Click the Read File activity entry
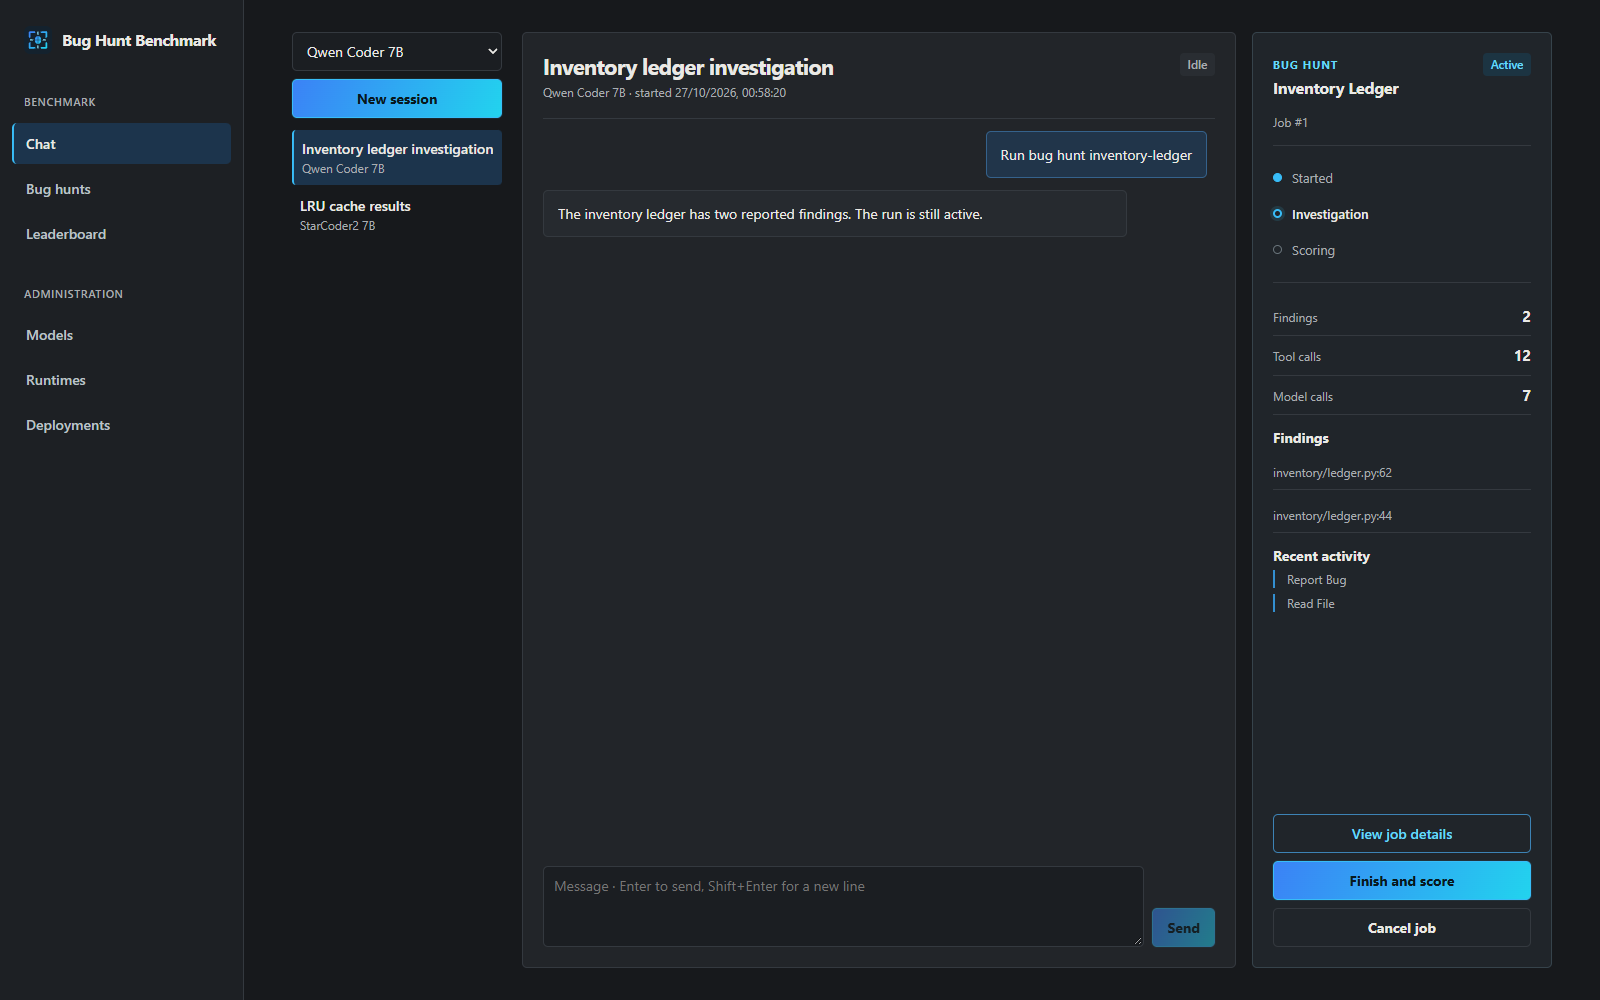 1310,604
